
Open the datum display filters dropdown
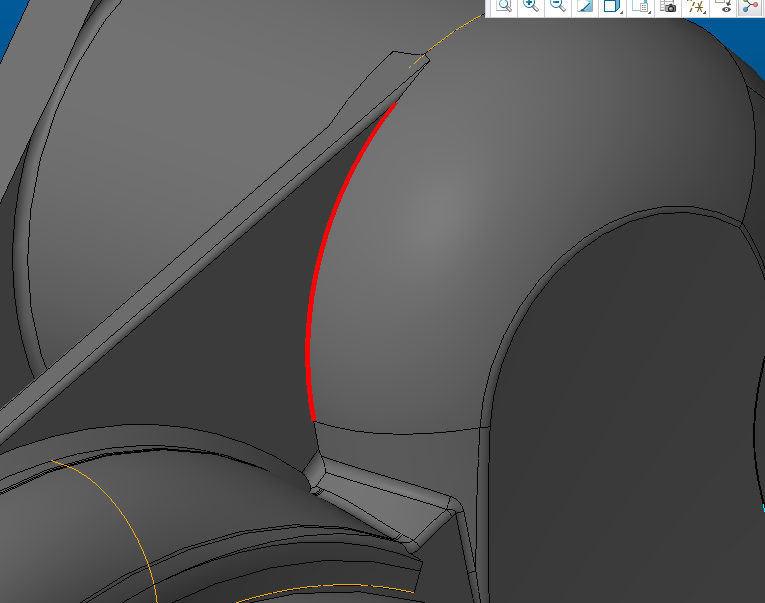[x=696, y=7]
